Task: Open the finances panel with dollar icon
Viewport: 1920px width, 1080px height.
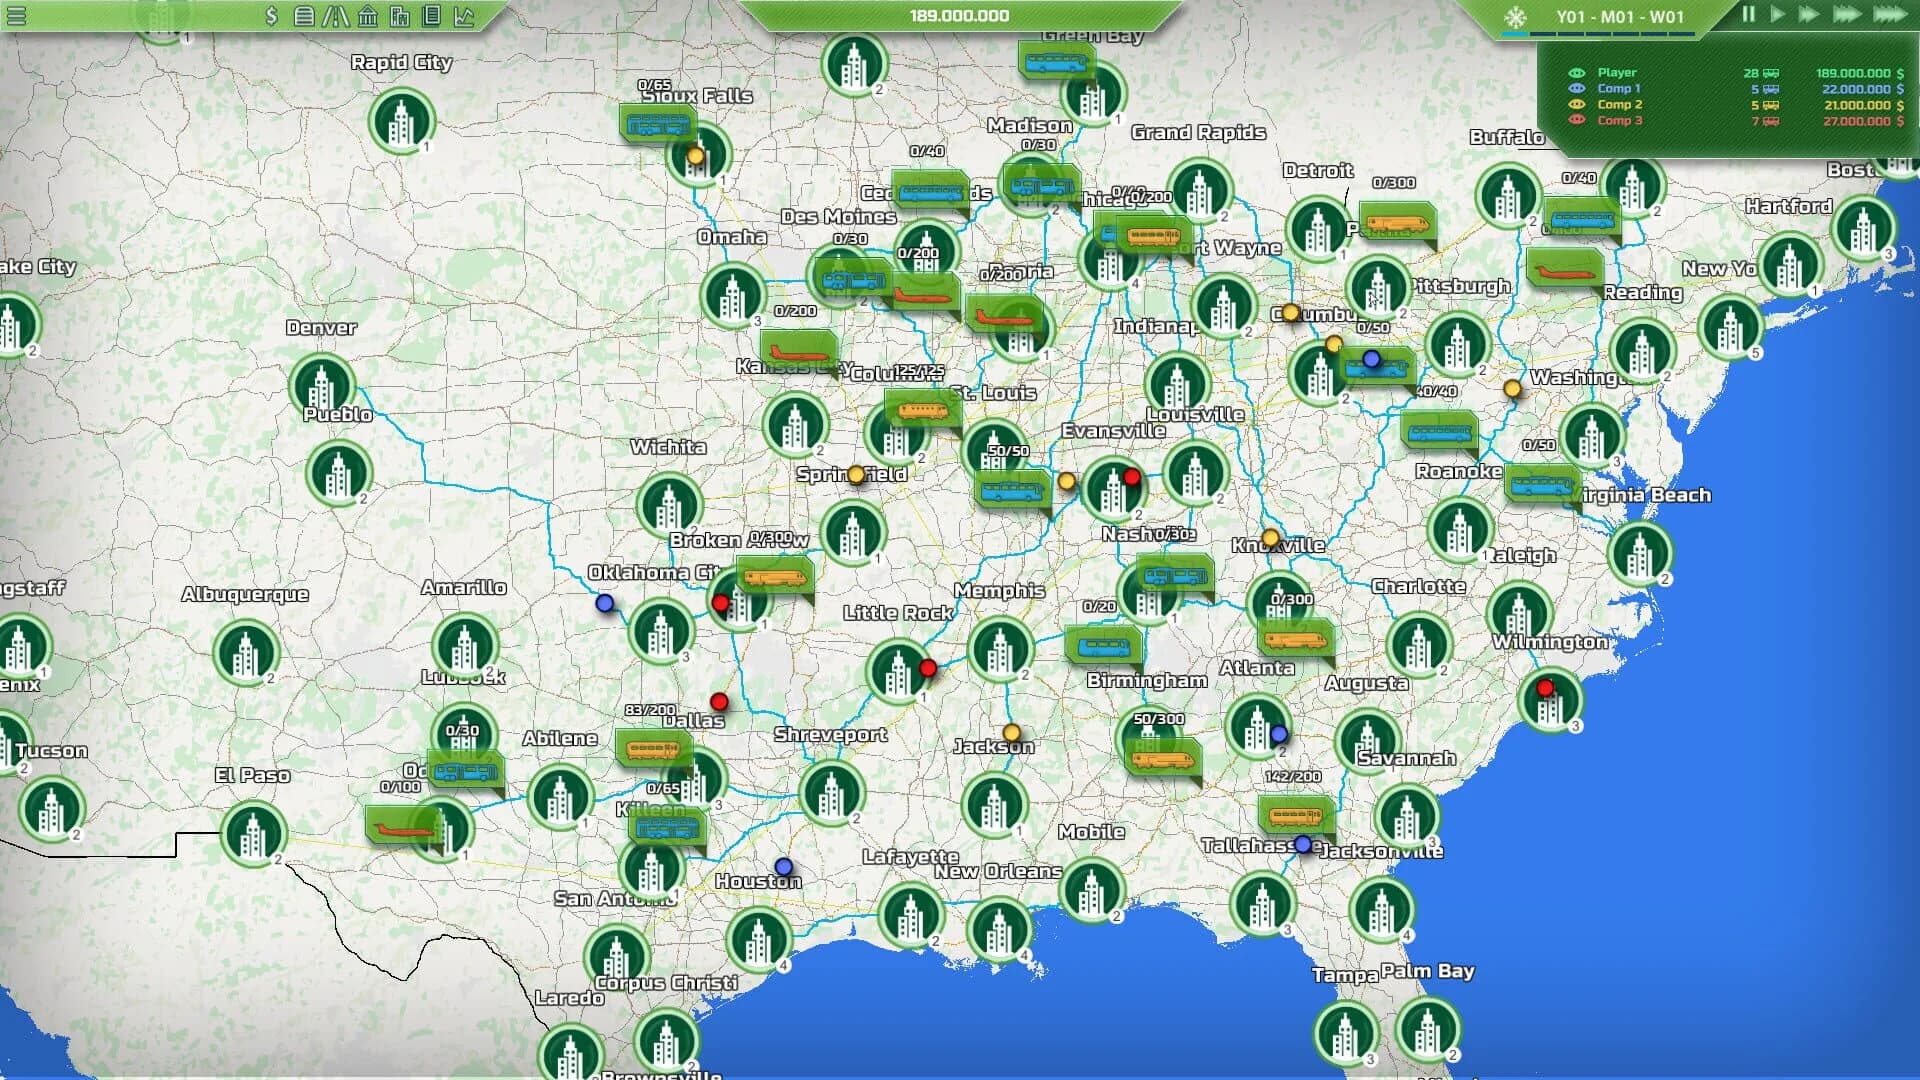Action: coord(271,17)
